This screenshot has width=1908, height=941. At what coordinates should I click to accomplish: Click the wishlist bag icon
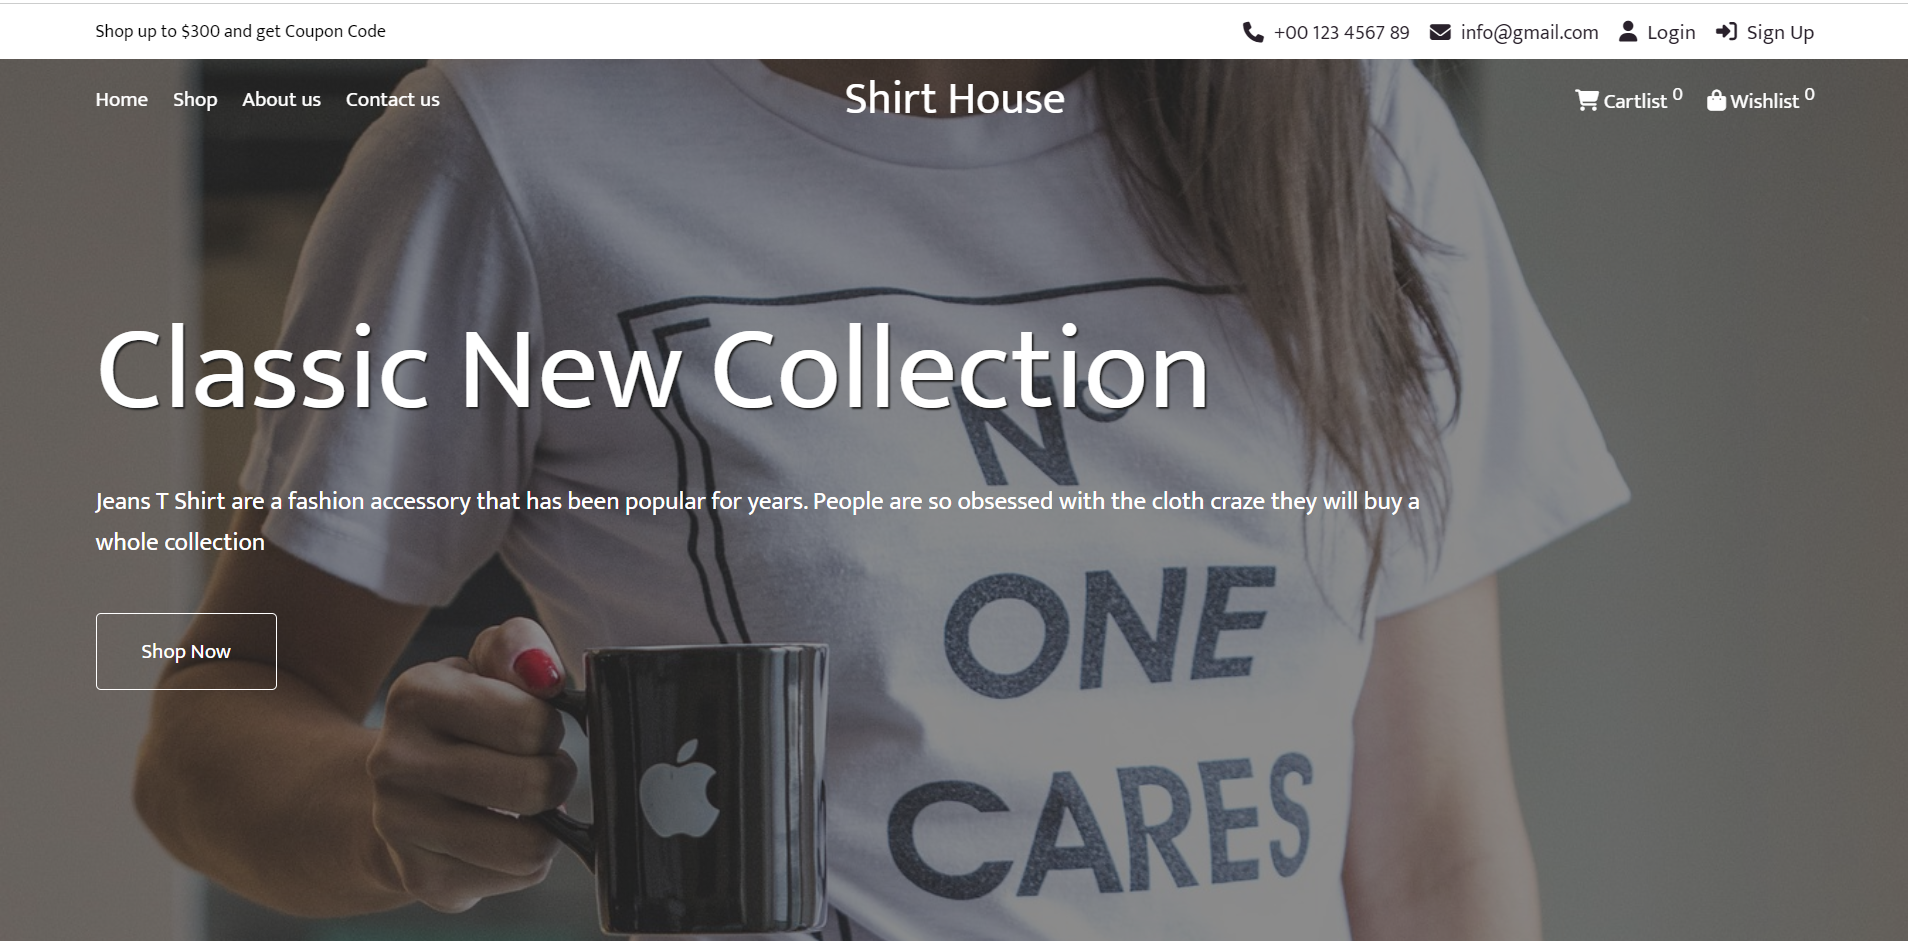pyautogui.click(x=1716, y=100)
